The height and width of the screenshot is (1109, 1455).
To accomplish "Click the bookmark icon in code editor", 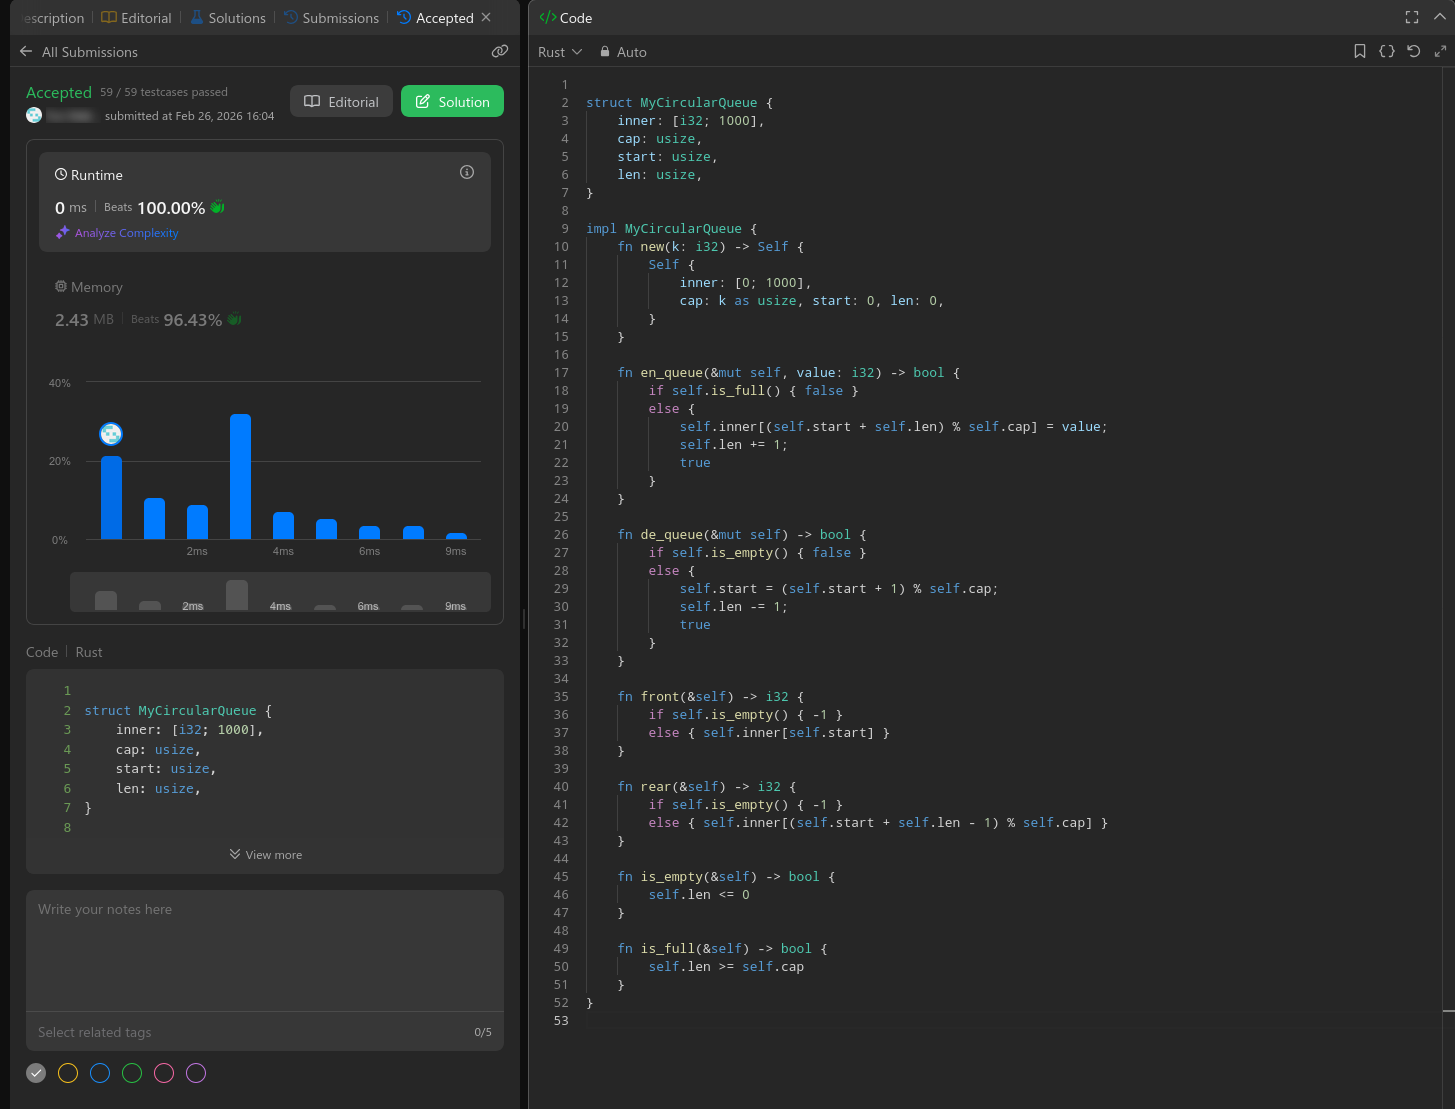I will coord(1359,51).
